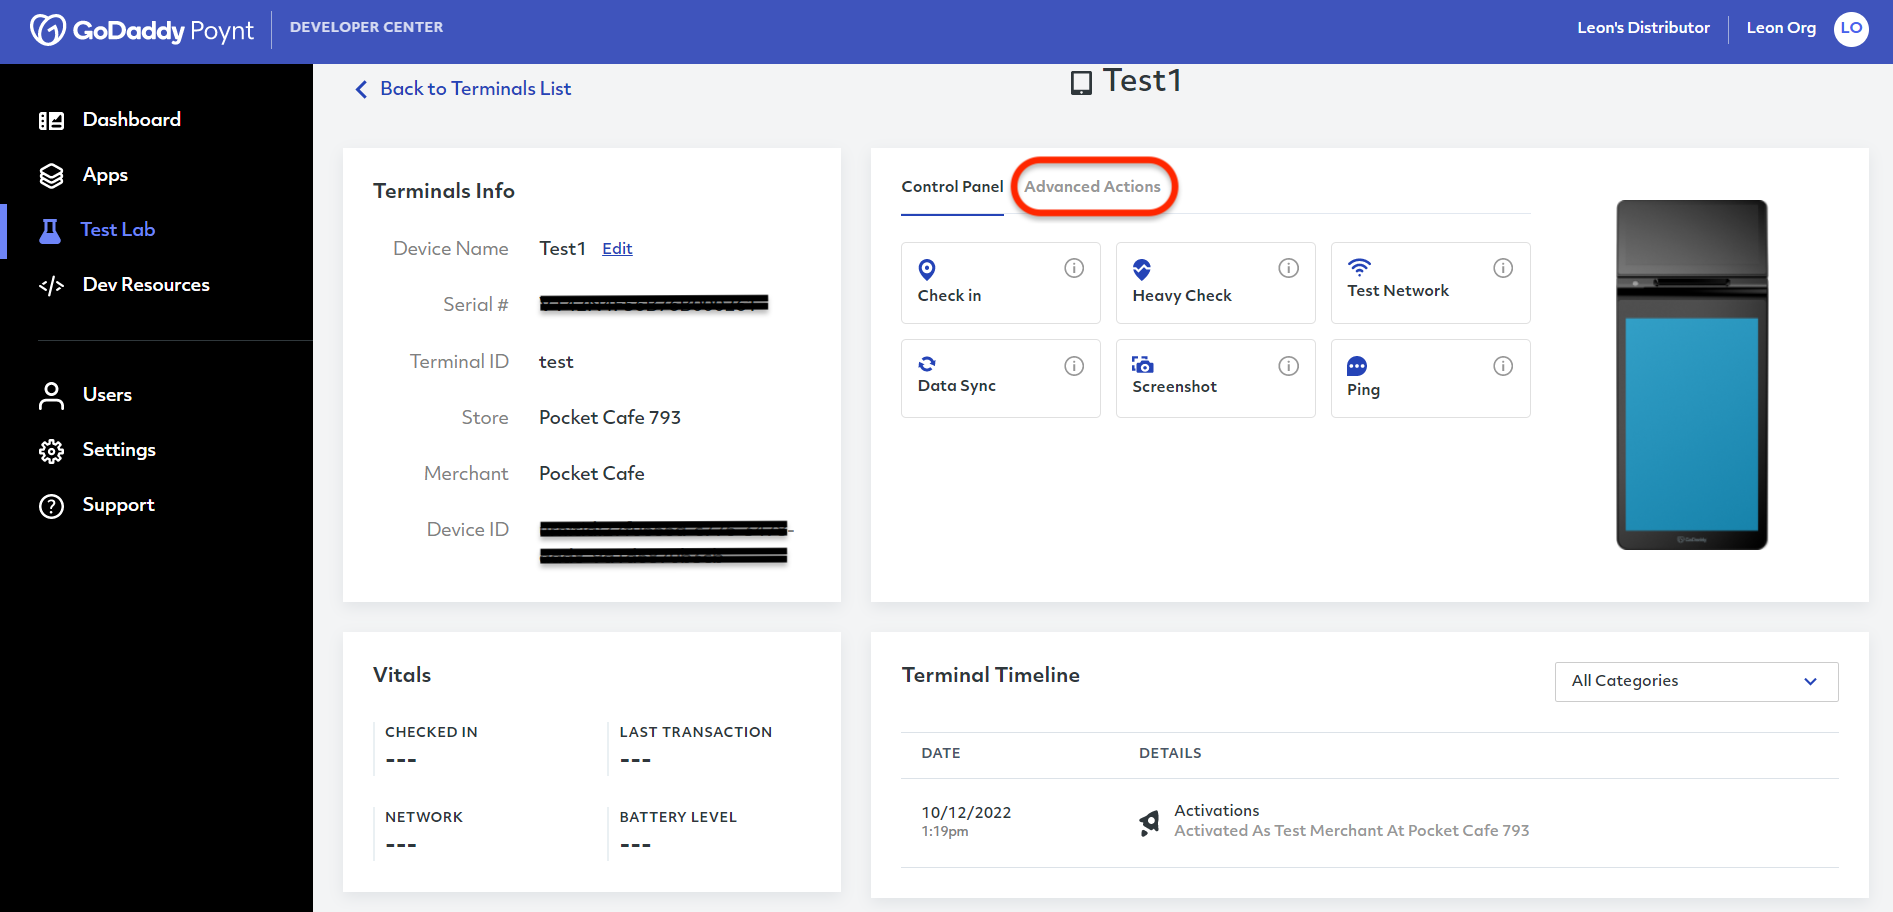Show info for Check in action
The height and width of the screenshot is (912, 1893).
click(1074, 268)
